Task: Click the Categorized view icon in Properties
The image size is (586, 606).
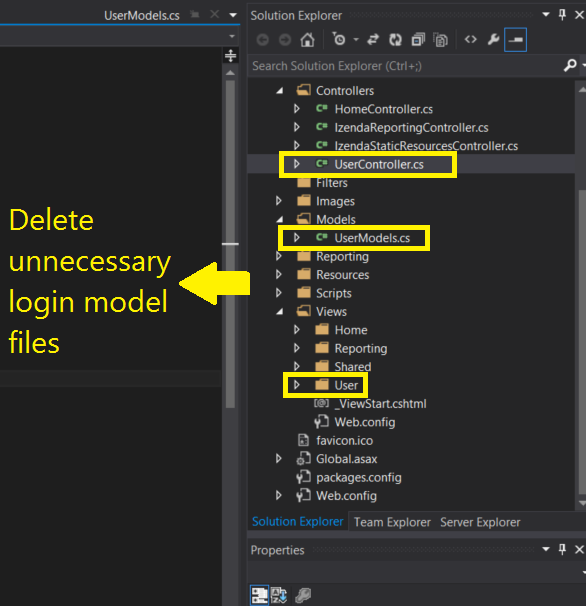Action: point(259,595)
